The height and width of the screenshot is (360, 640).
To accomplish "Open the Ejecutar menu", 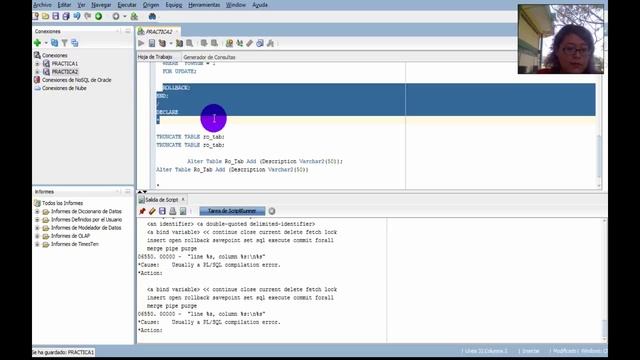I will pos(127,5).
